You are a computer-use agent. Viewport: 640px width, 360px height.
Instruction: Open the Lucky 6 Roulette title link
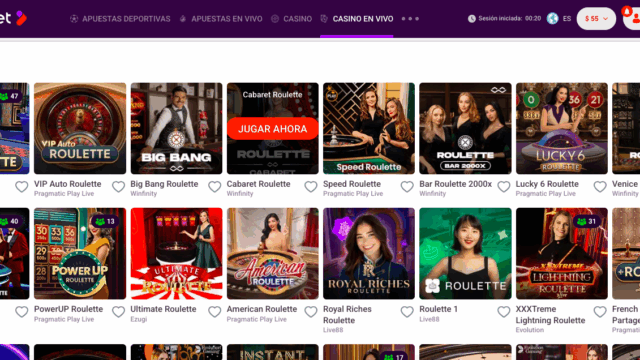point(547,184)
